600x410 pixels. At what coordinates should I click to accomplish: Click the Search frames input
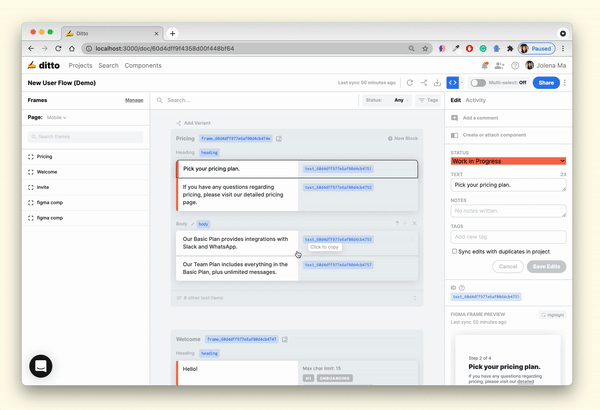tap(85, 137)
